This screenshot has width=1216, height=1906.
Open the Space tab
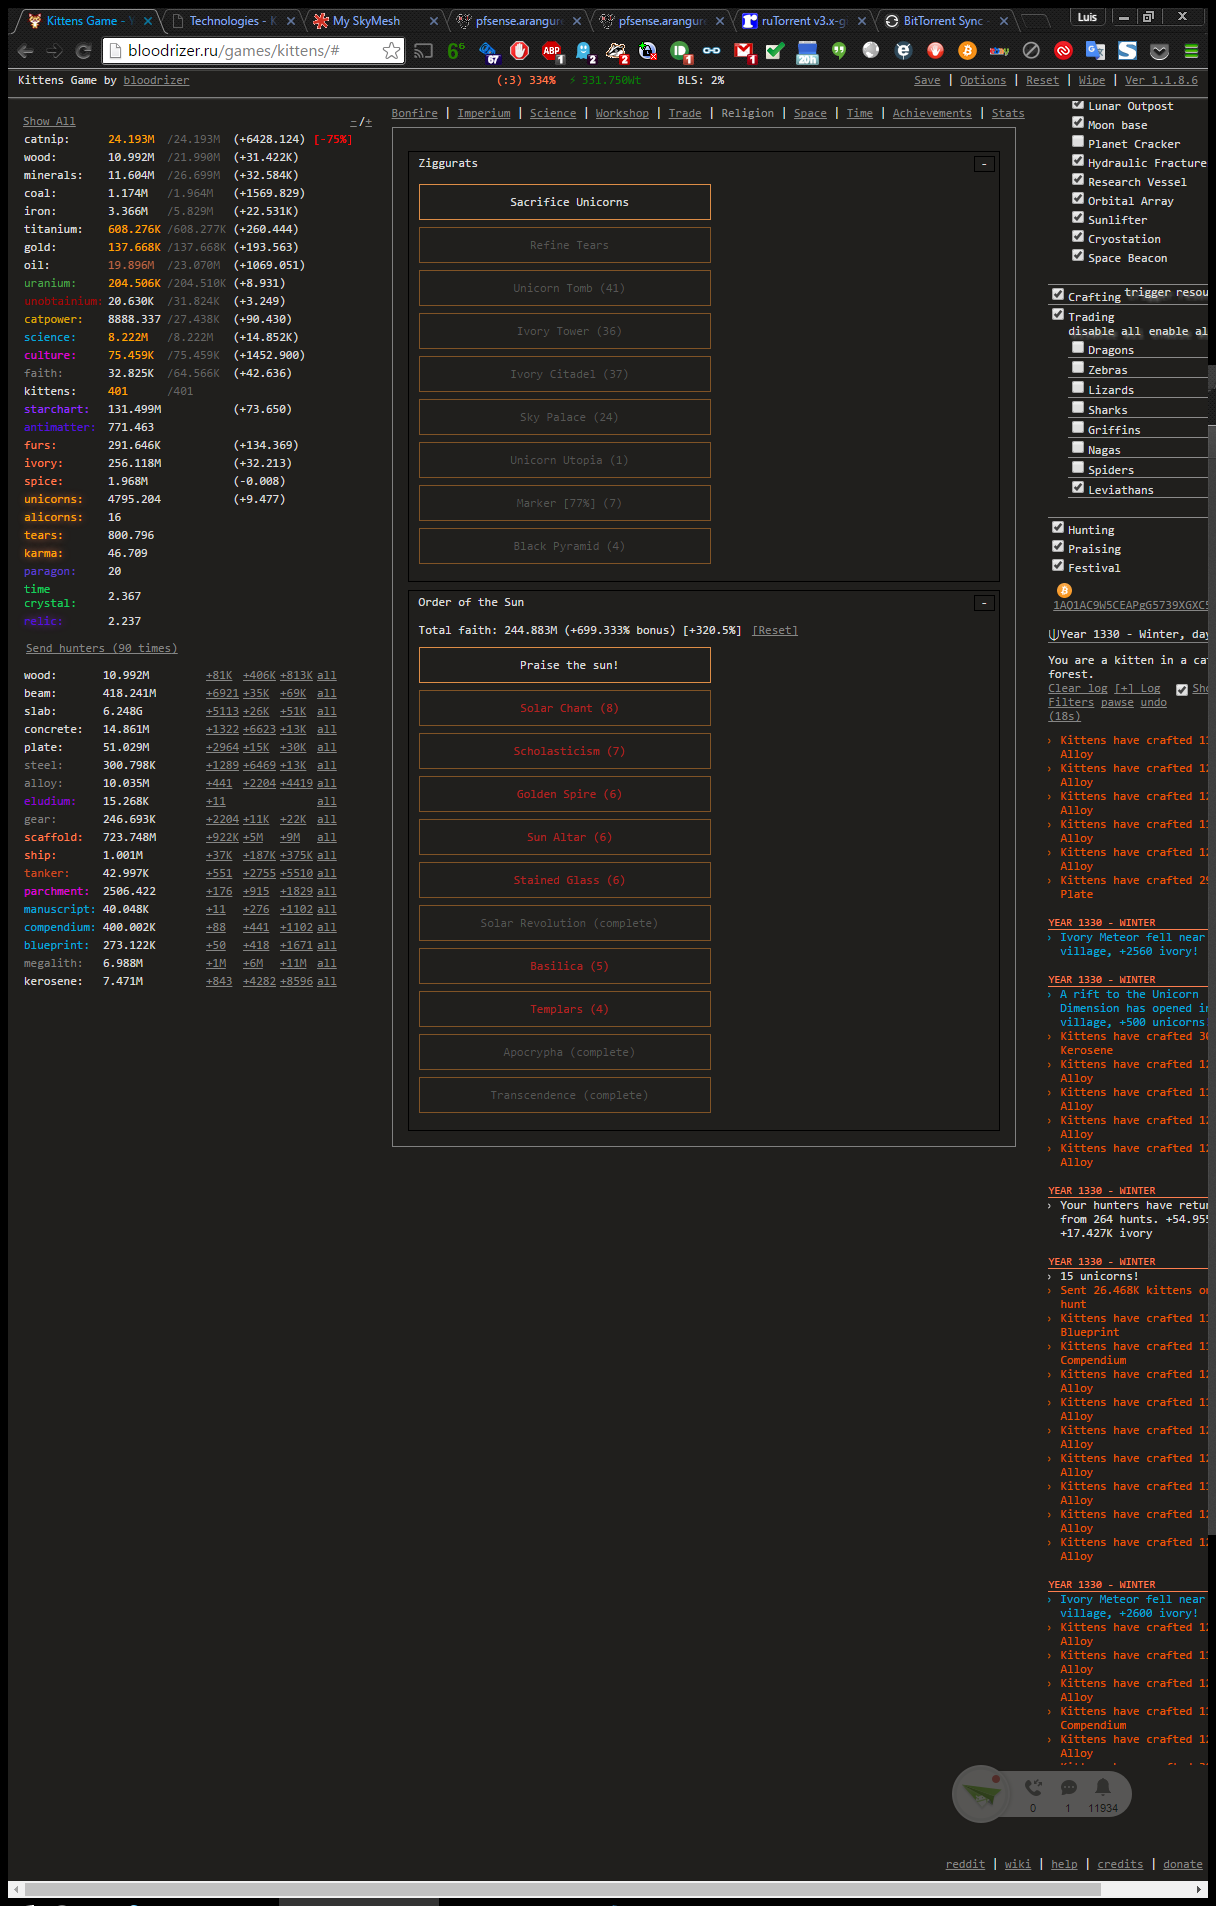coord(810,113)
